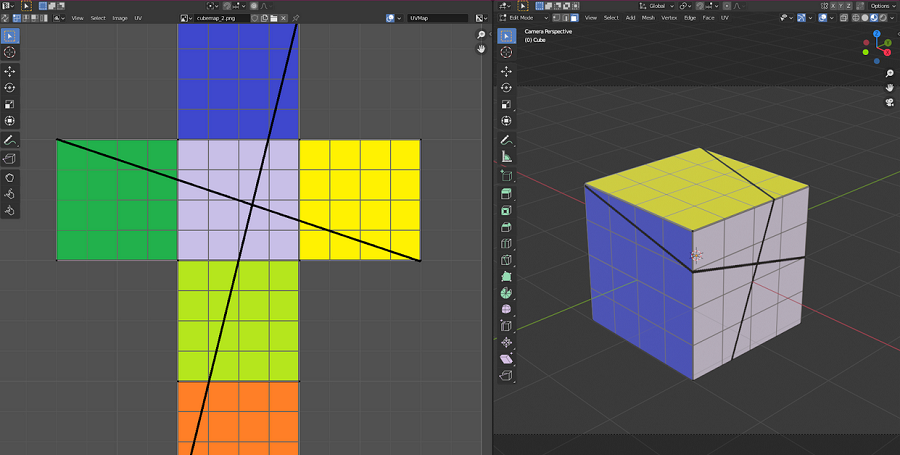The width and height of the screenshot is (900, 455).
Task: Open the UVMap selector dropdown
Action: [x=438, y=18]
